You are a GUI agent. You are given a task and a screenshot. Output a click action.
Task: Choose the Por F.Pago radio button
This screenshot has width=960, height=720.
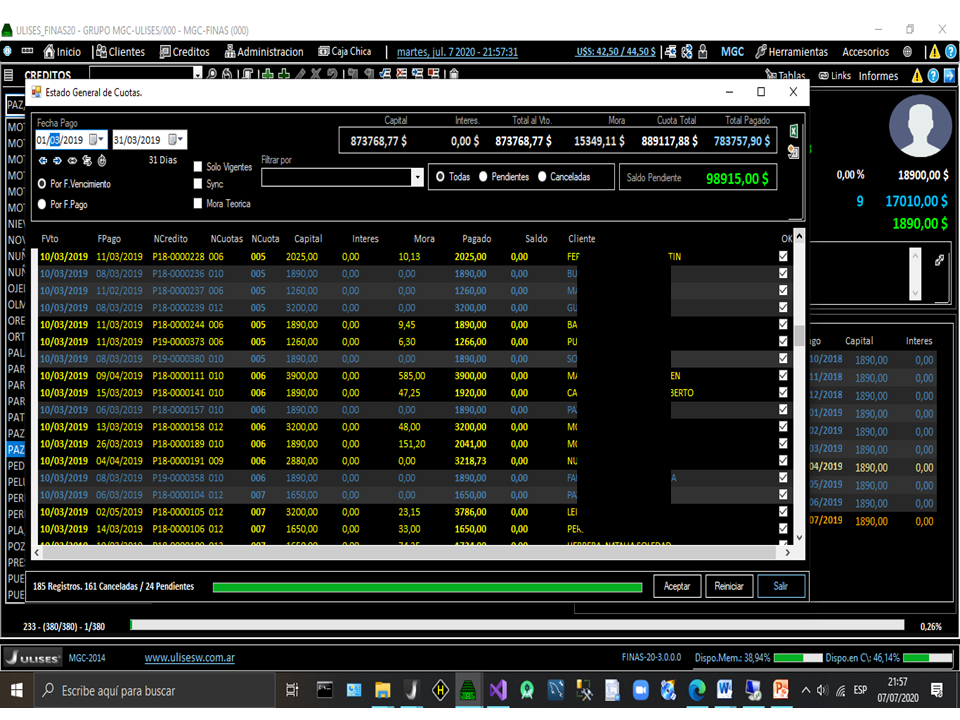tap(42, 204)
